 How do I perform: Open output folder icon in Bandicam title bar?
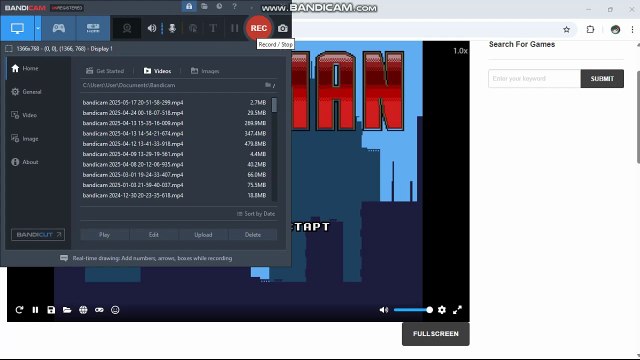pyautogui.click(x=204, y=6)
